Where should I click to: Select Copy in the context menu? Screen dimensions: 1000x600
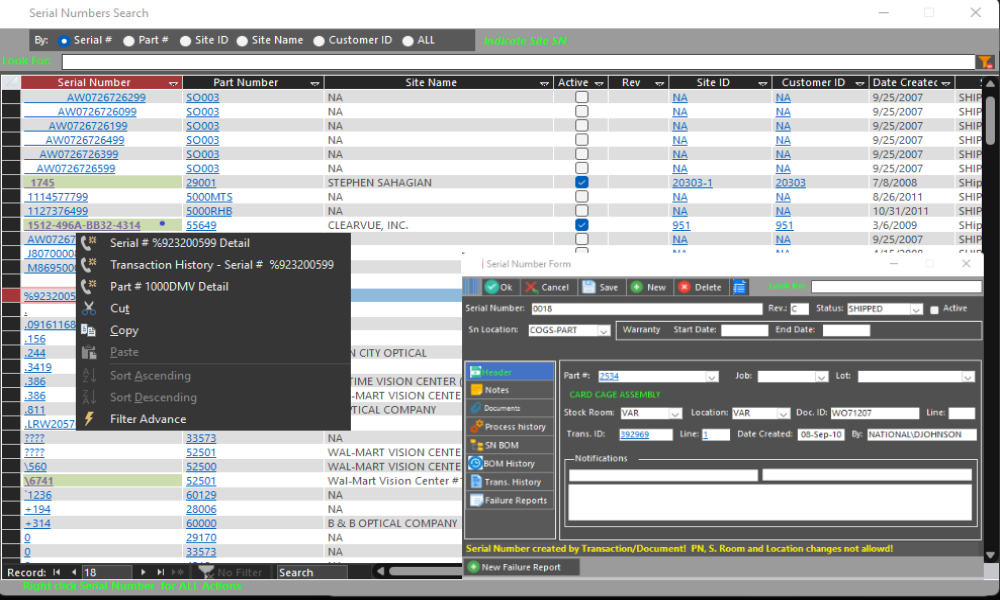pos(124,330)
